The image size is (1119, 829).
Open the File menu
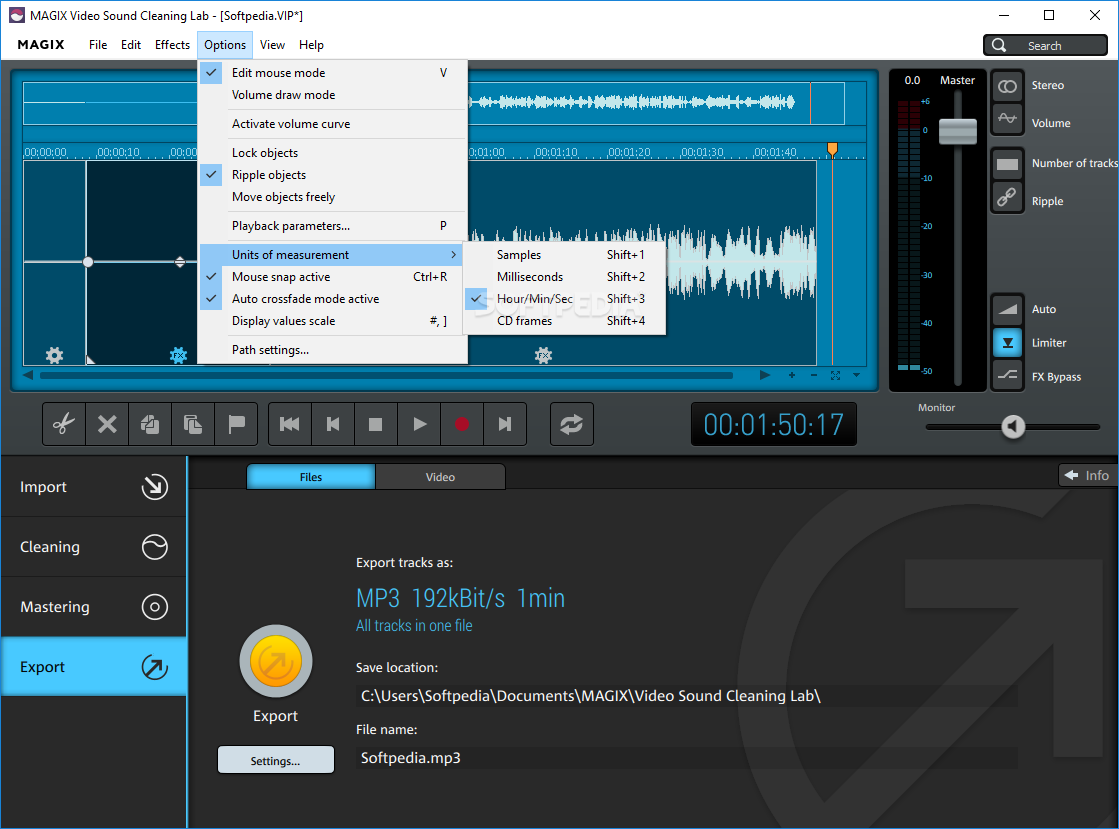[98, 45]
